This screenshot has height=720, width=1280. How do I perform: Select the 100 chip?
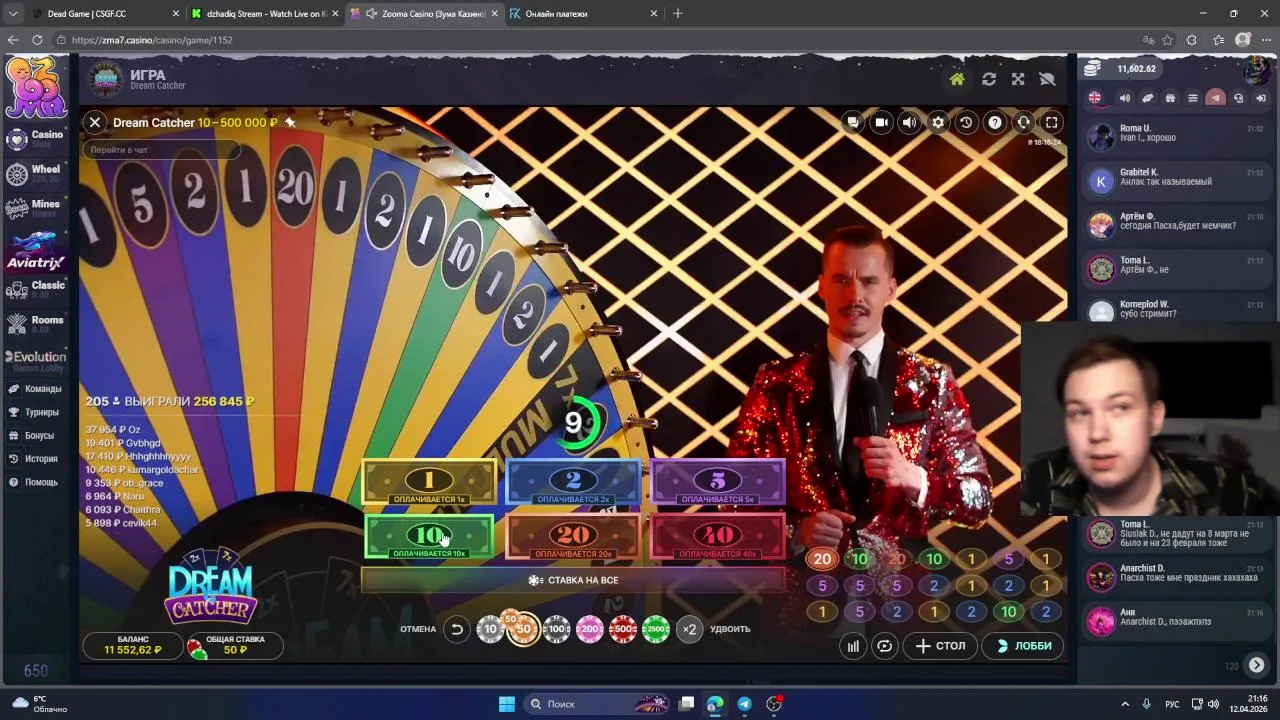tap(557, 629)
